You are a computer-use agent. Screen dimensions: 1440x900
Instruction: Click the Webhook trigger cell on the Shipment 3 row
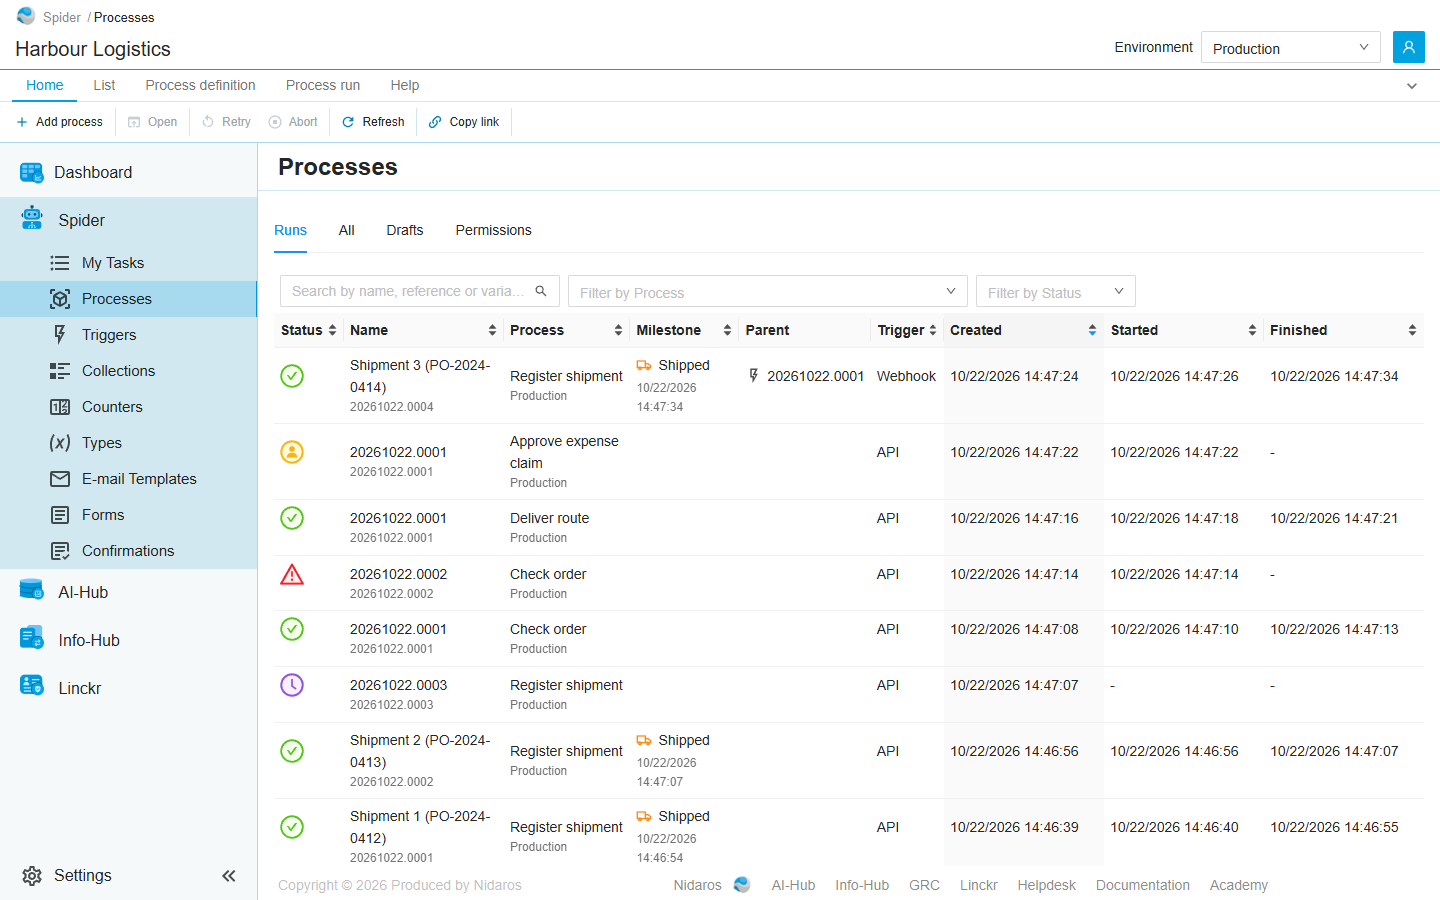pyautogui.click(x=906, y=376)
